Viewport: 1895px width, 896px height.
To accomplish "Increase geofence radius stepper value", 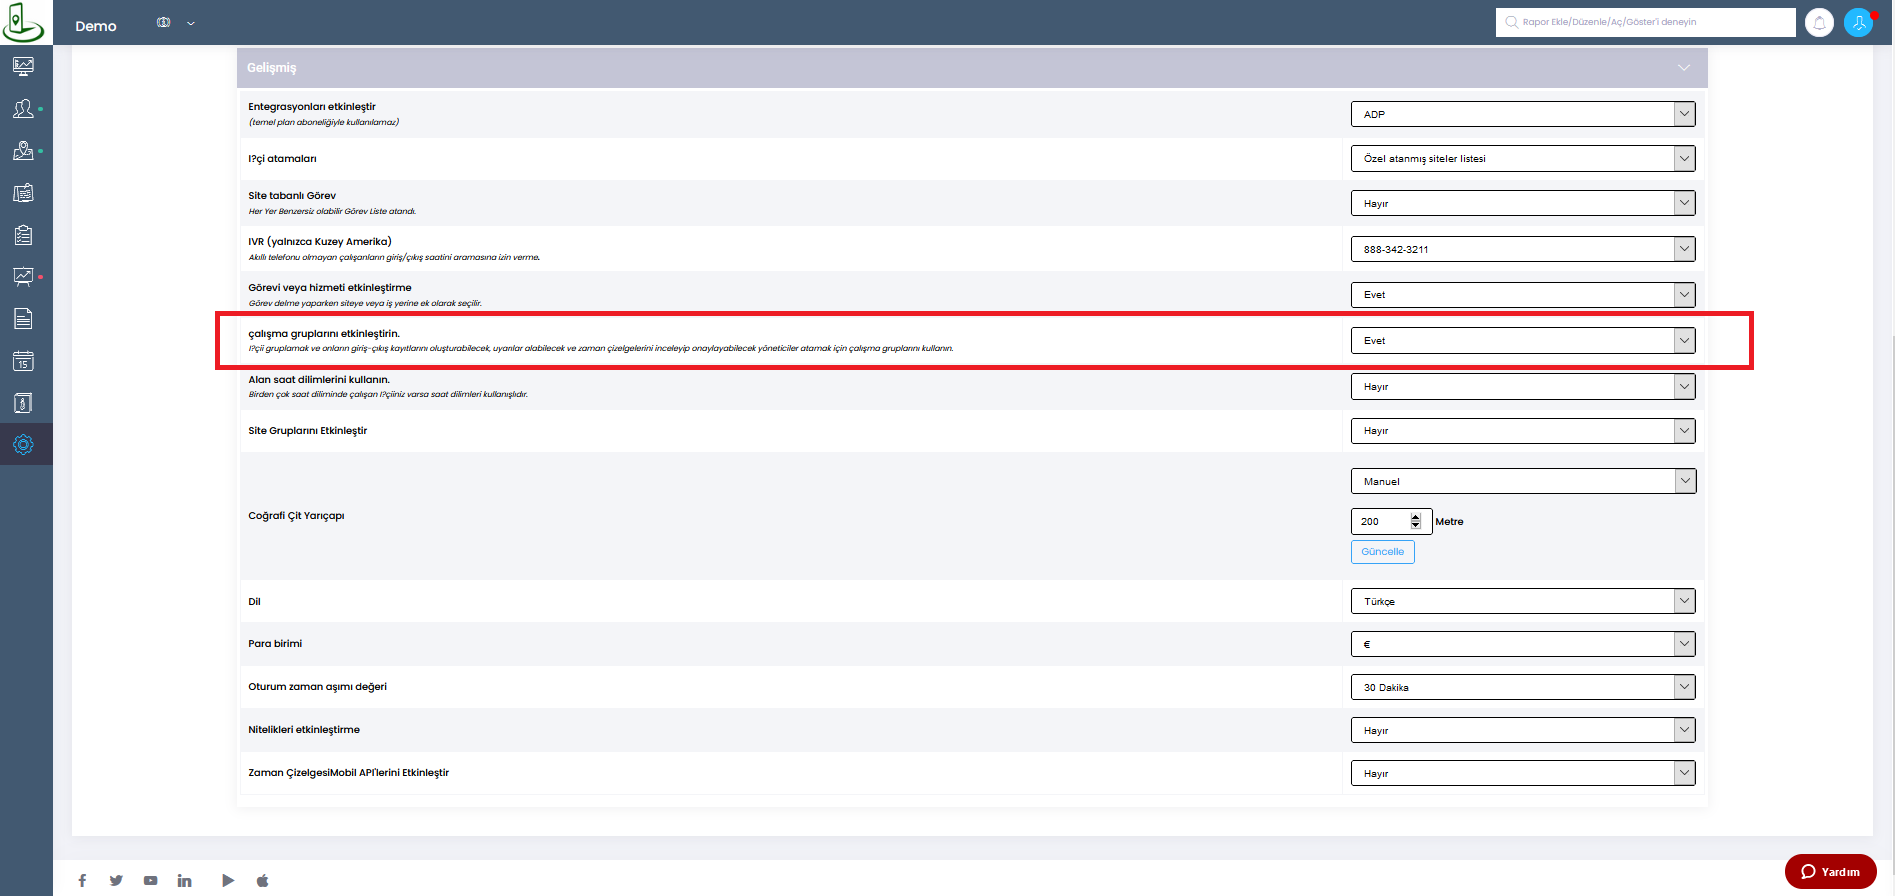I will tap(1415, 517).
